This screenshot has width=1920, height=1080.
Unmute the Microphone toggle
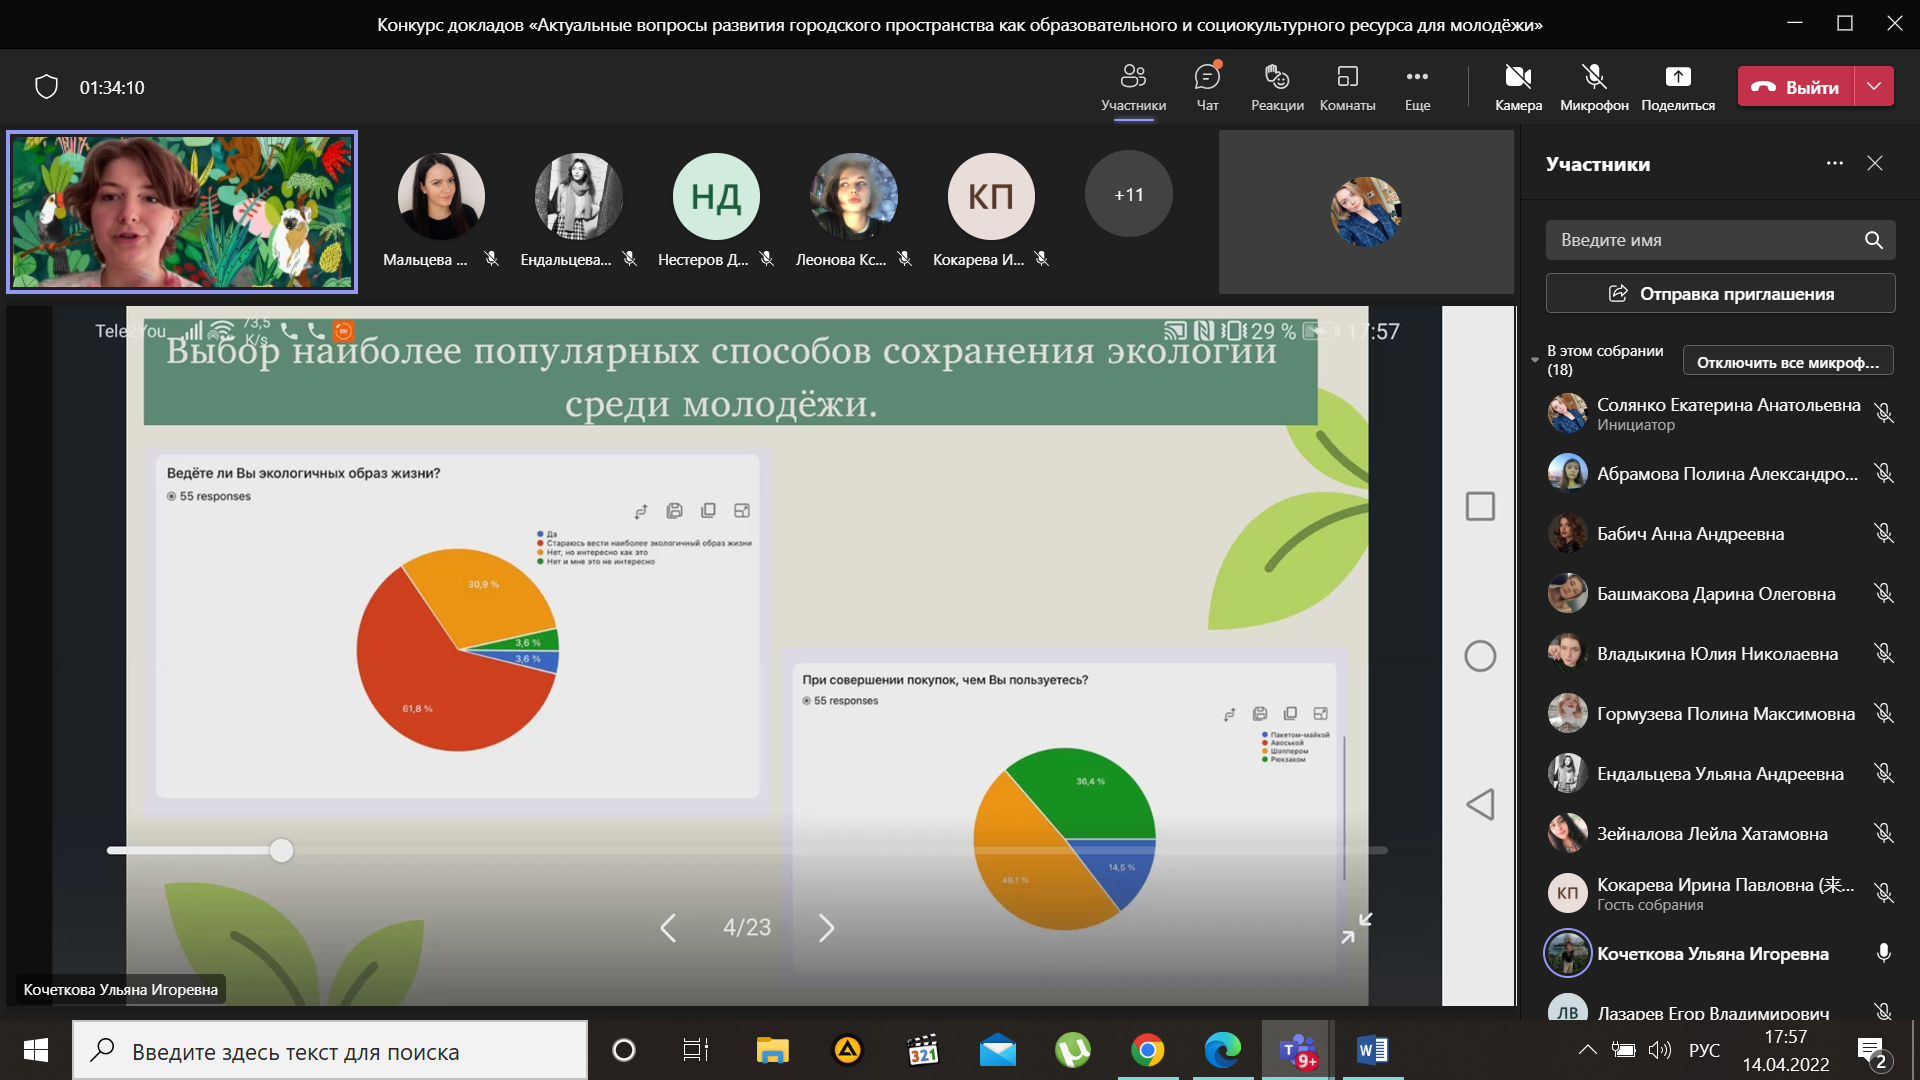click(x=1594, y=78)
